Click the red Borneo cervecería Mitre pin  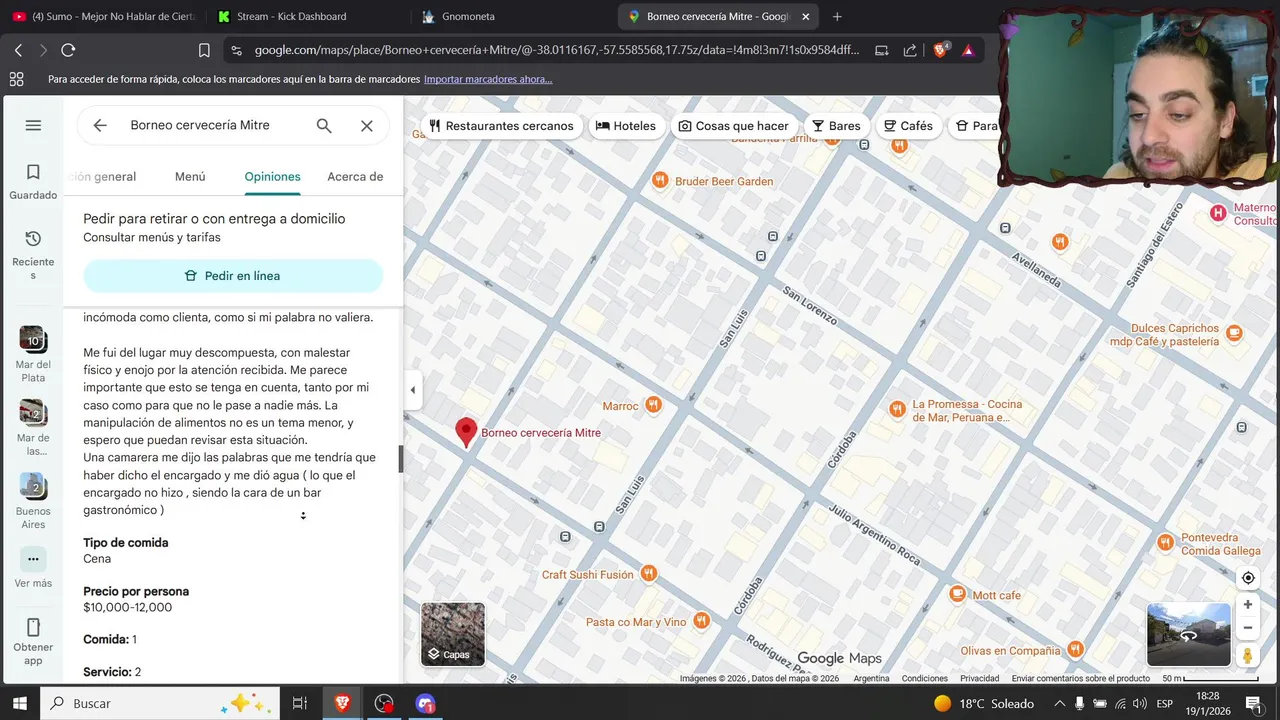coord(466,432)
